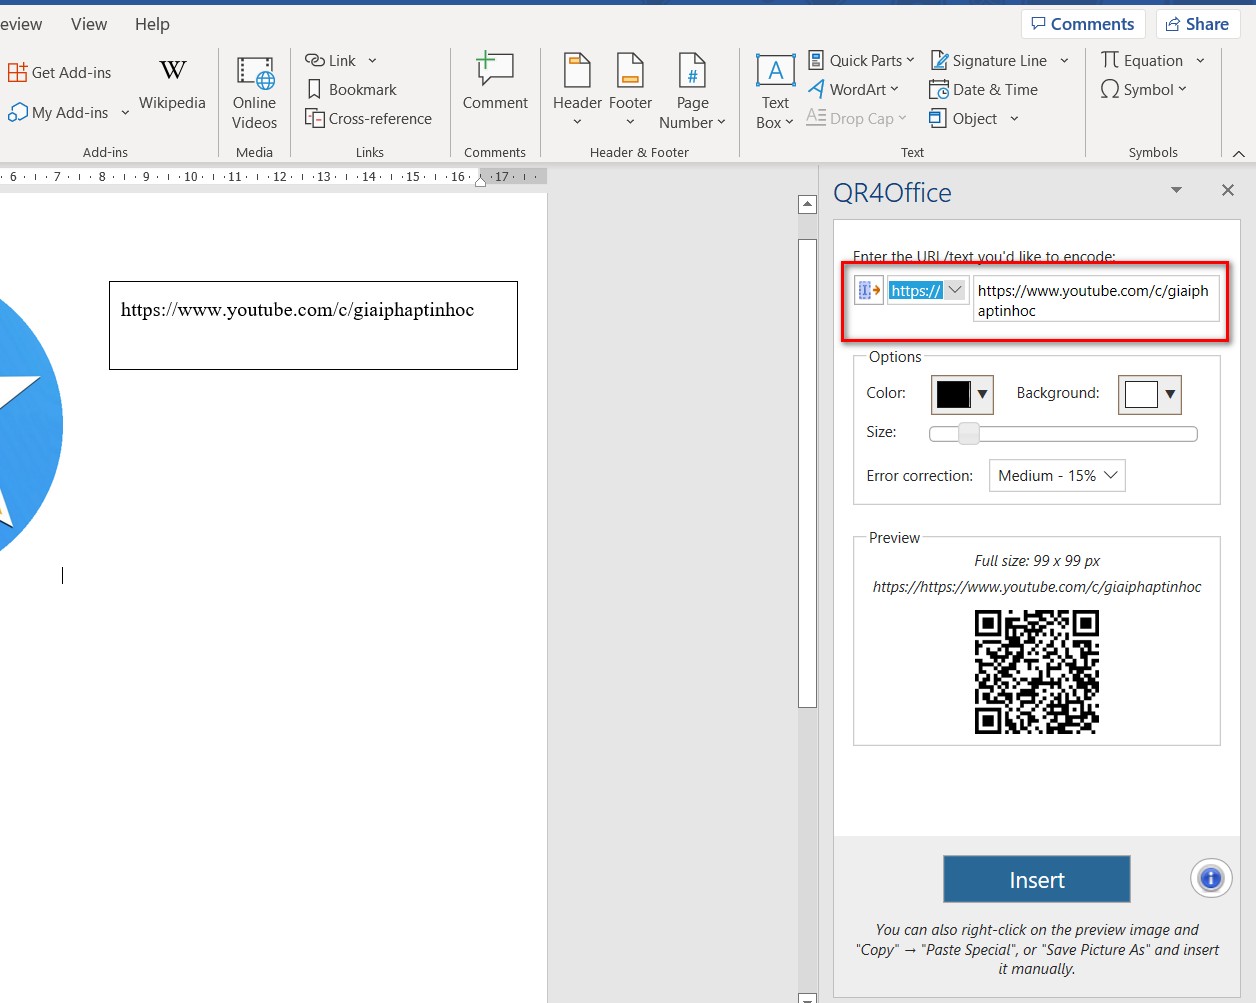Insert Date & Time
1256x1003 pixels.
(984, 89)
